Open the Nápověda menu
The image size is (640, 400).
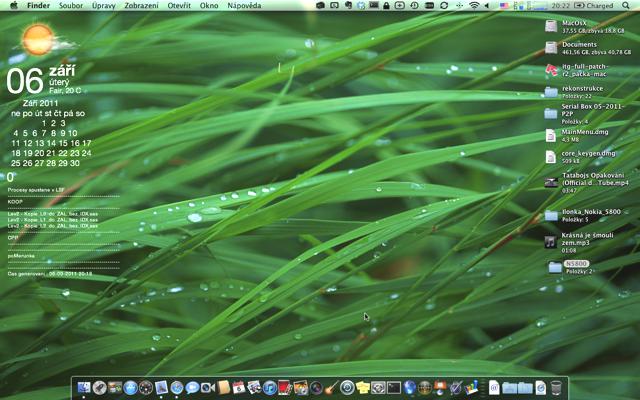point(244,5)
